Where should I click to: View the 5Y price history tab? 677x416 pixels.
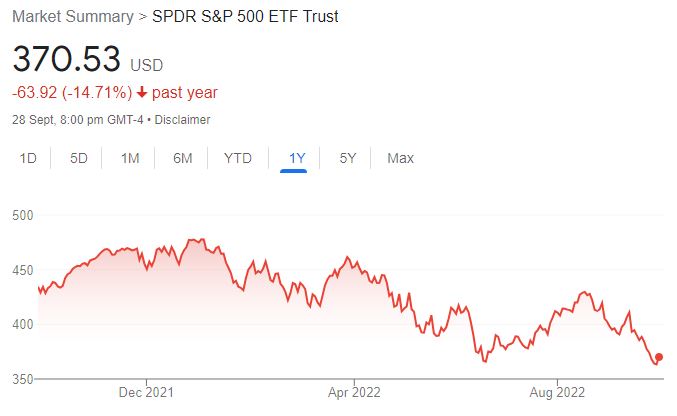348,158
